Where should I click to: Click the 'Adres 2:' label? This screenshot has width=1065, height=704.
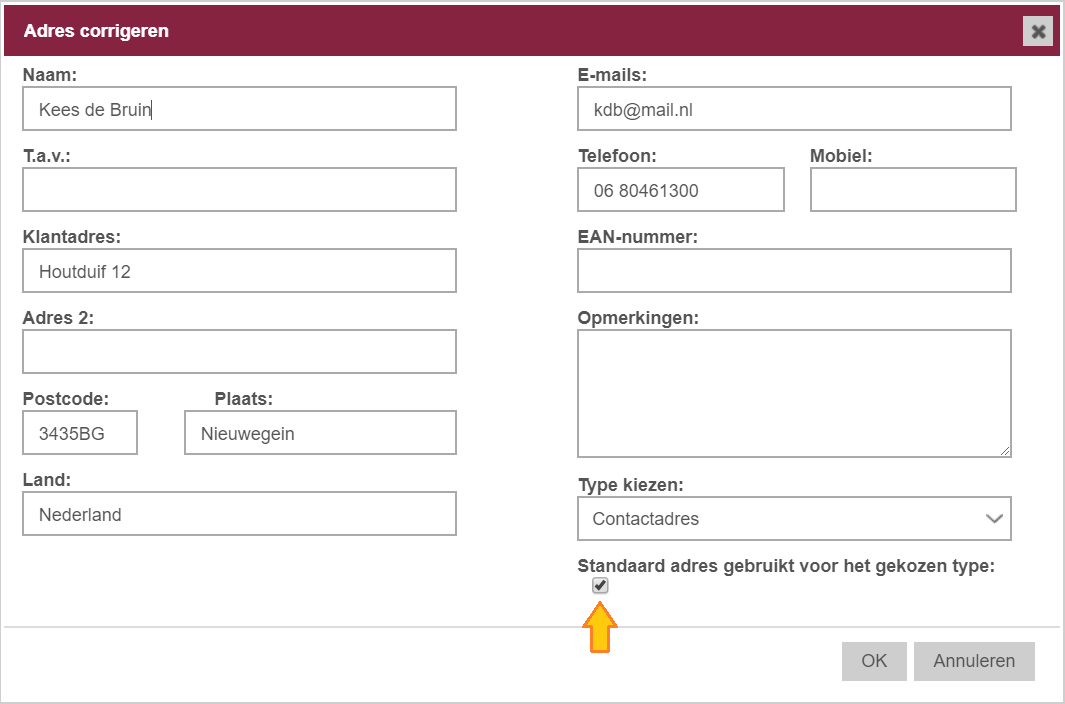click(x=58, y=317)
